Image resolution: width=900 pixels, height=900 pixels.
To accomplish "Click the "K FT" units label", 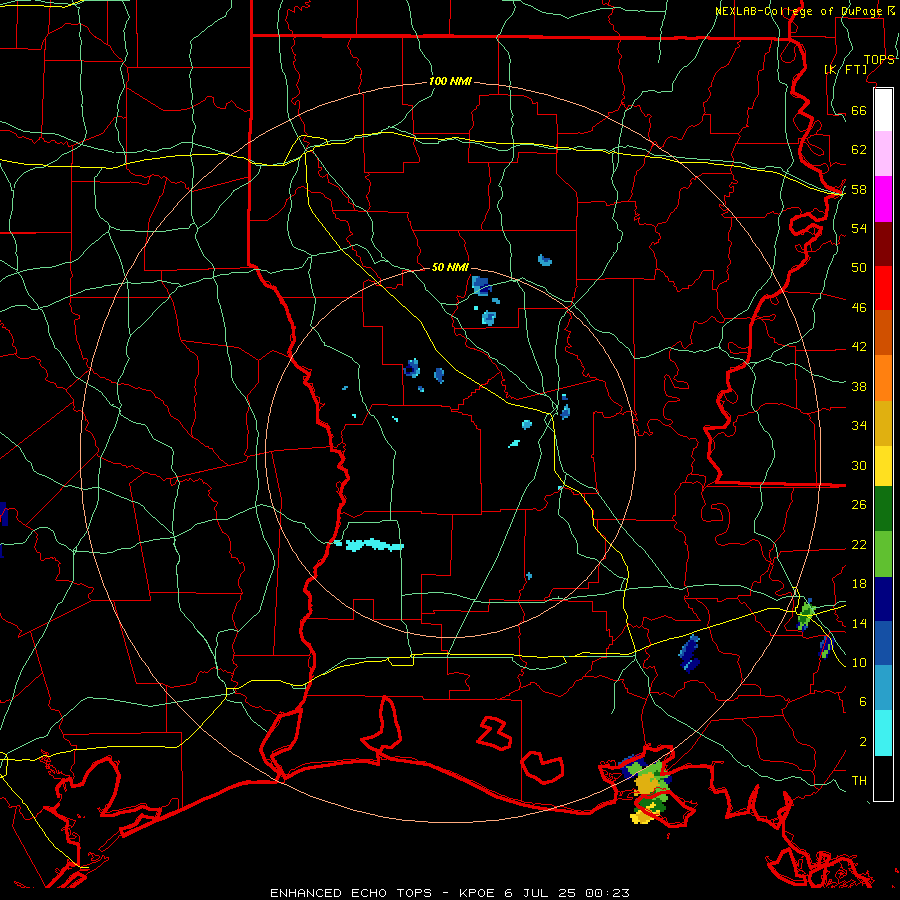I will pyautogui.click(x=846, y=69).
